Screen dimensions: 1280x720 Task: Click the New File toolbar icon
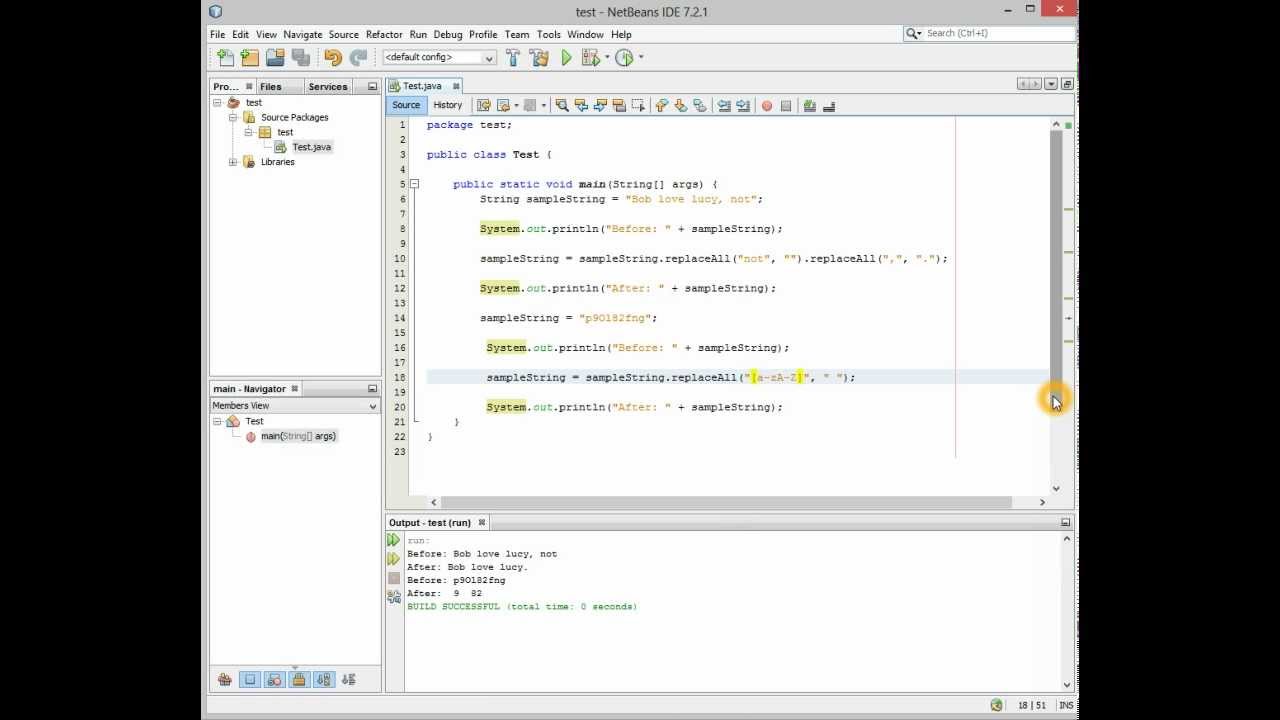[x=225, y=58]
